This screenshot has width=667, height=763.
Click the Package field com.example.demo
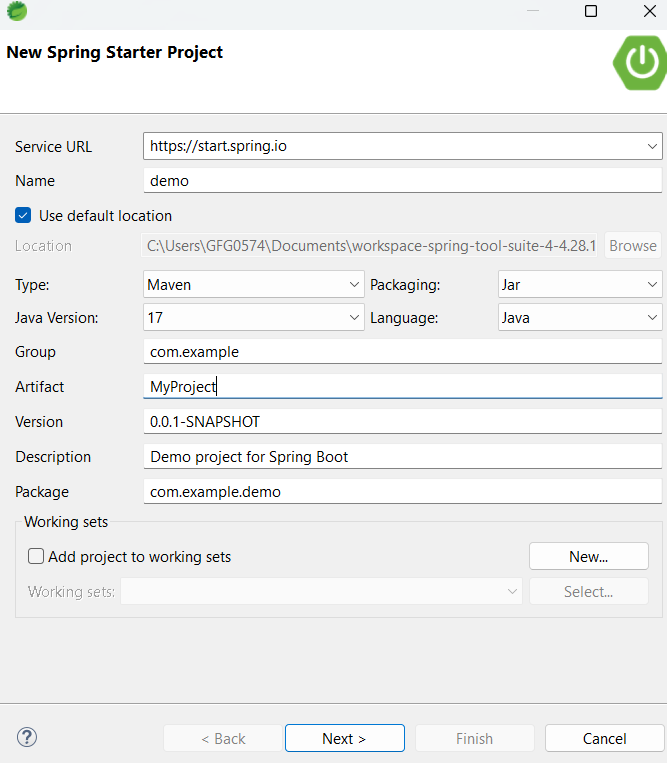pyautogui.click(x=402, y=492)
